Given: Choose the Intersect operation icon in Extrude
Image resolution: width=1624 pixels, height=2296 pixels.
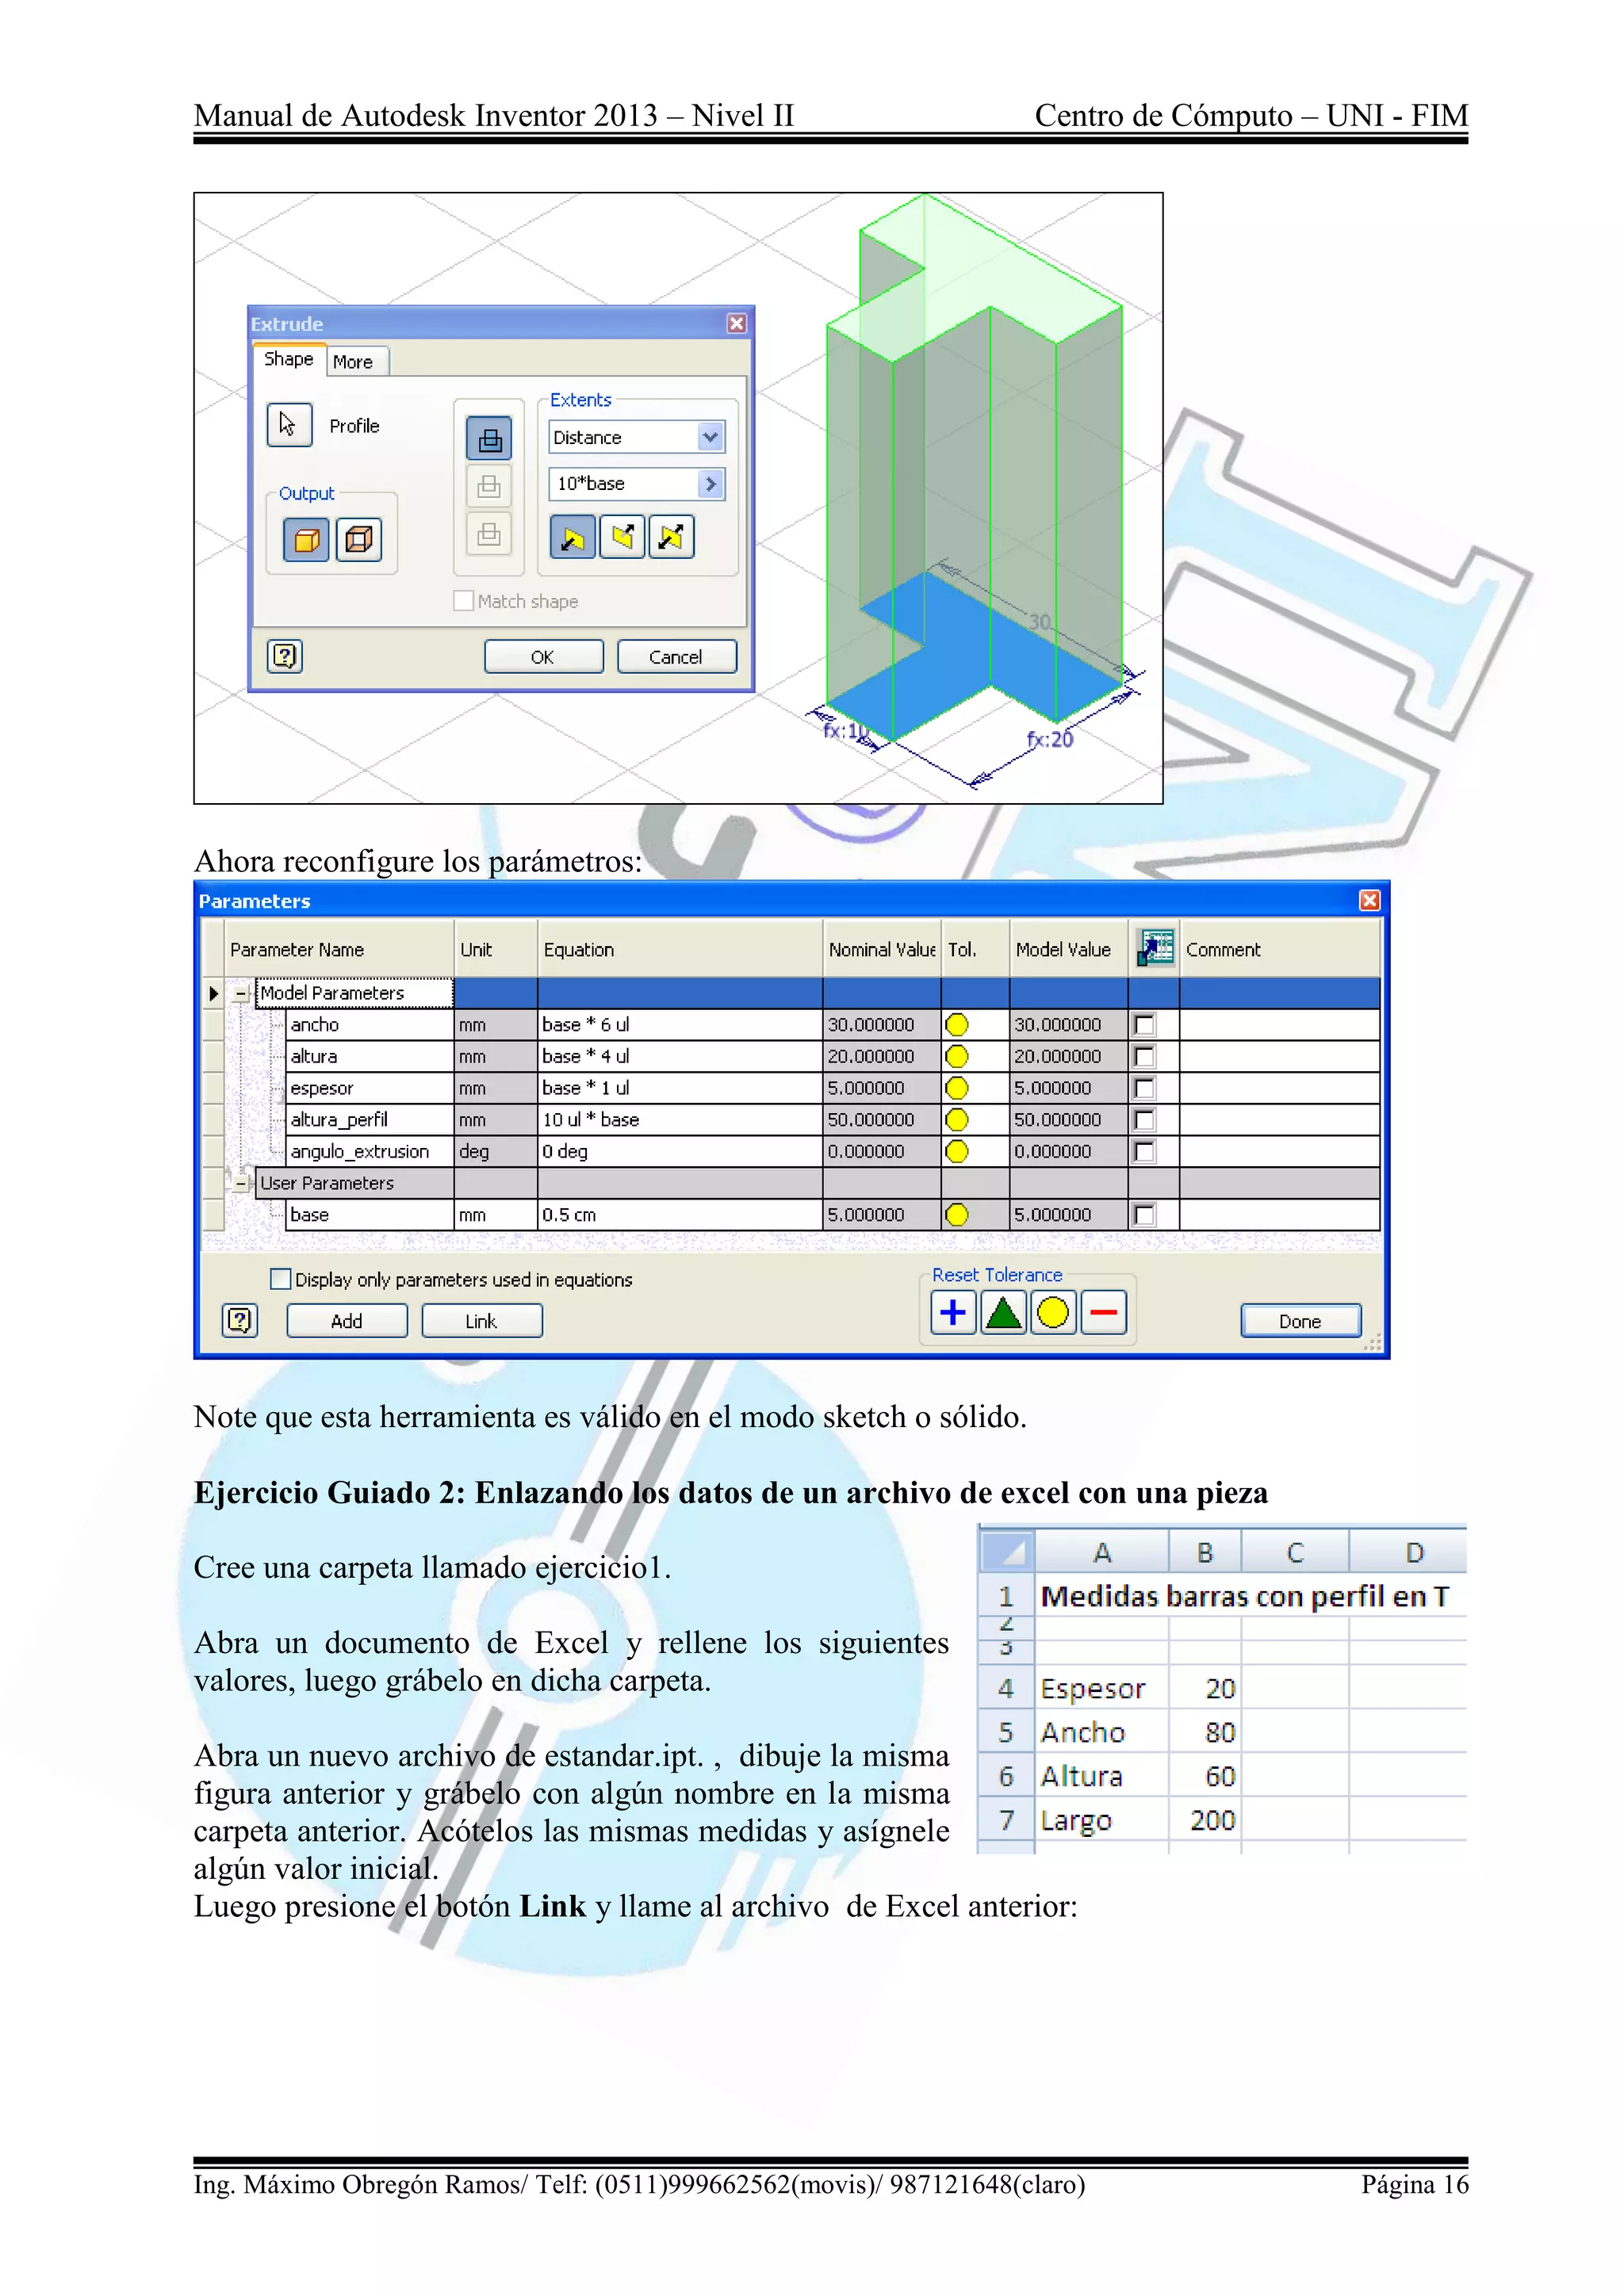Looking at the screenshot, I should (x=489, y=533).
